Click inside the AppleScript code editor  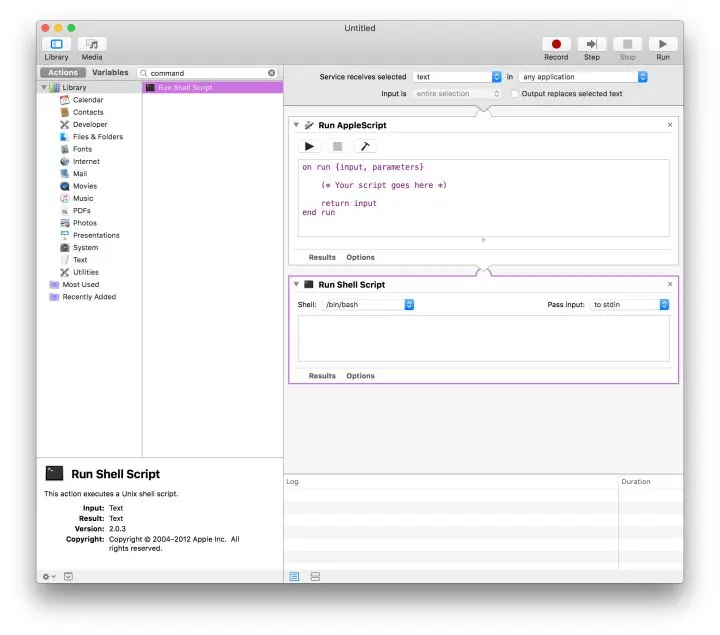(x=484, y=198)
